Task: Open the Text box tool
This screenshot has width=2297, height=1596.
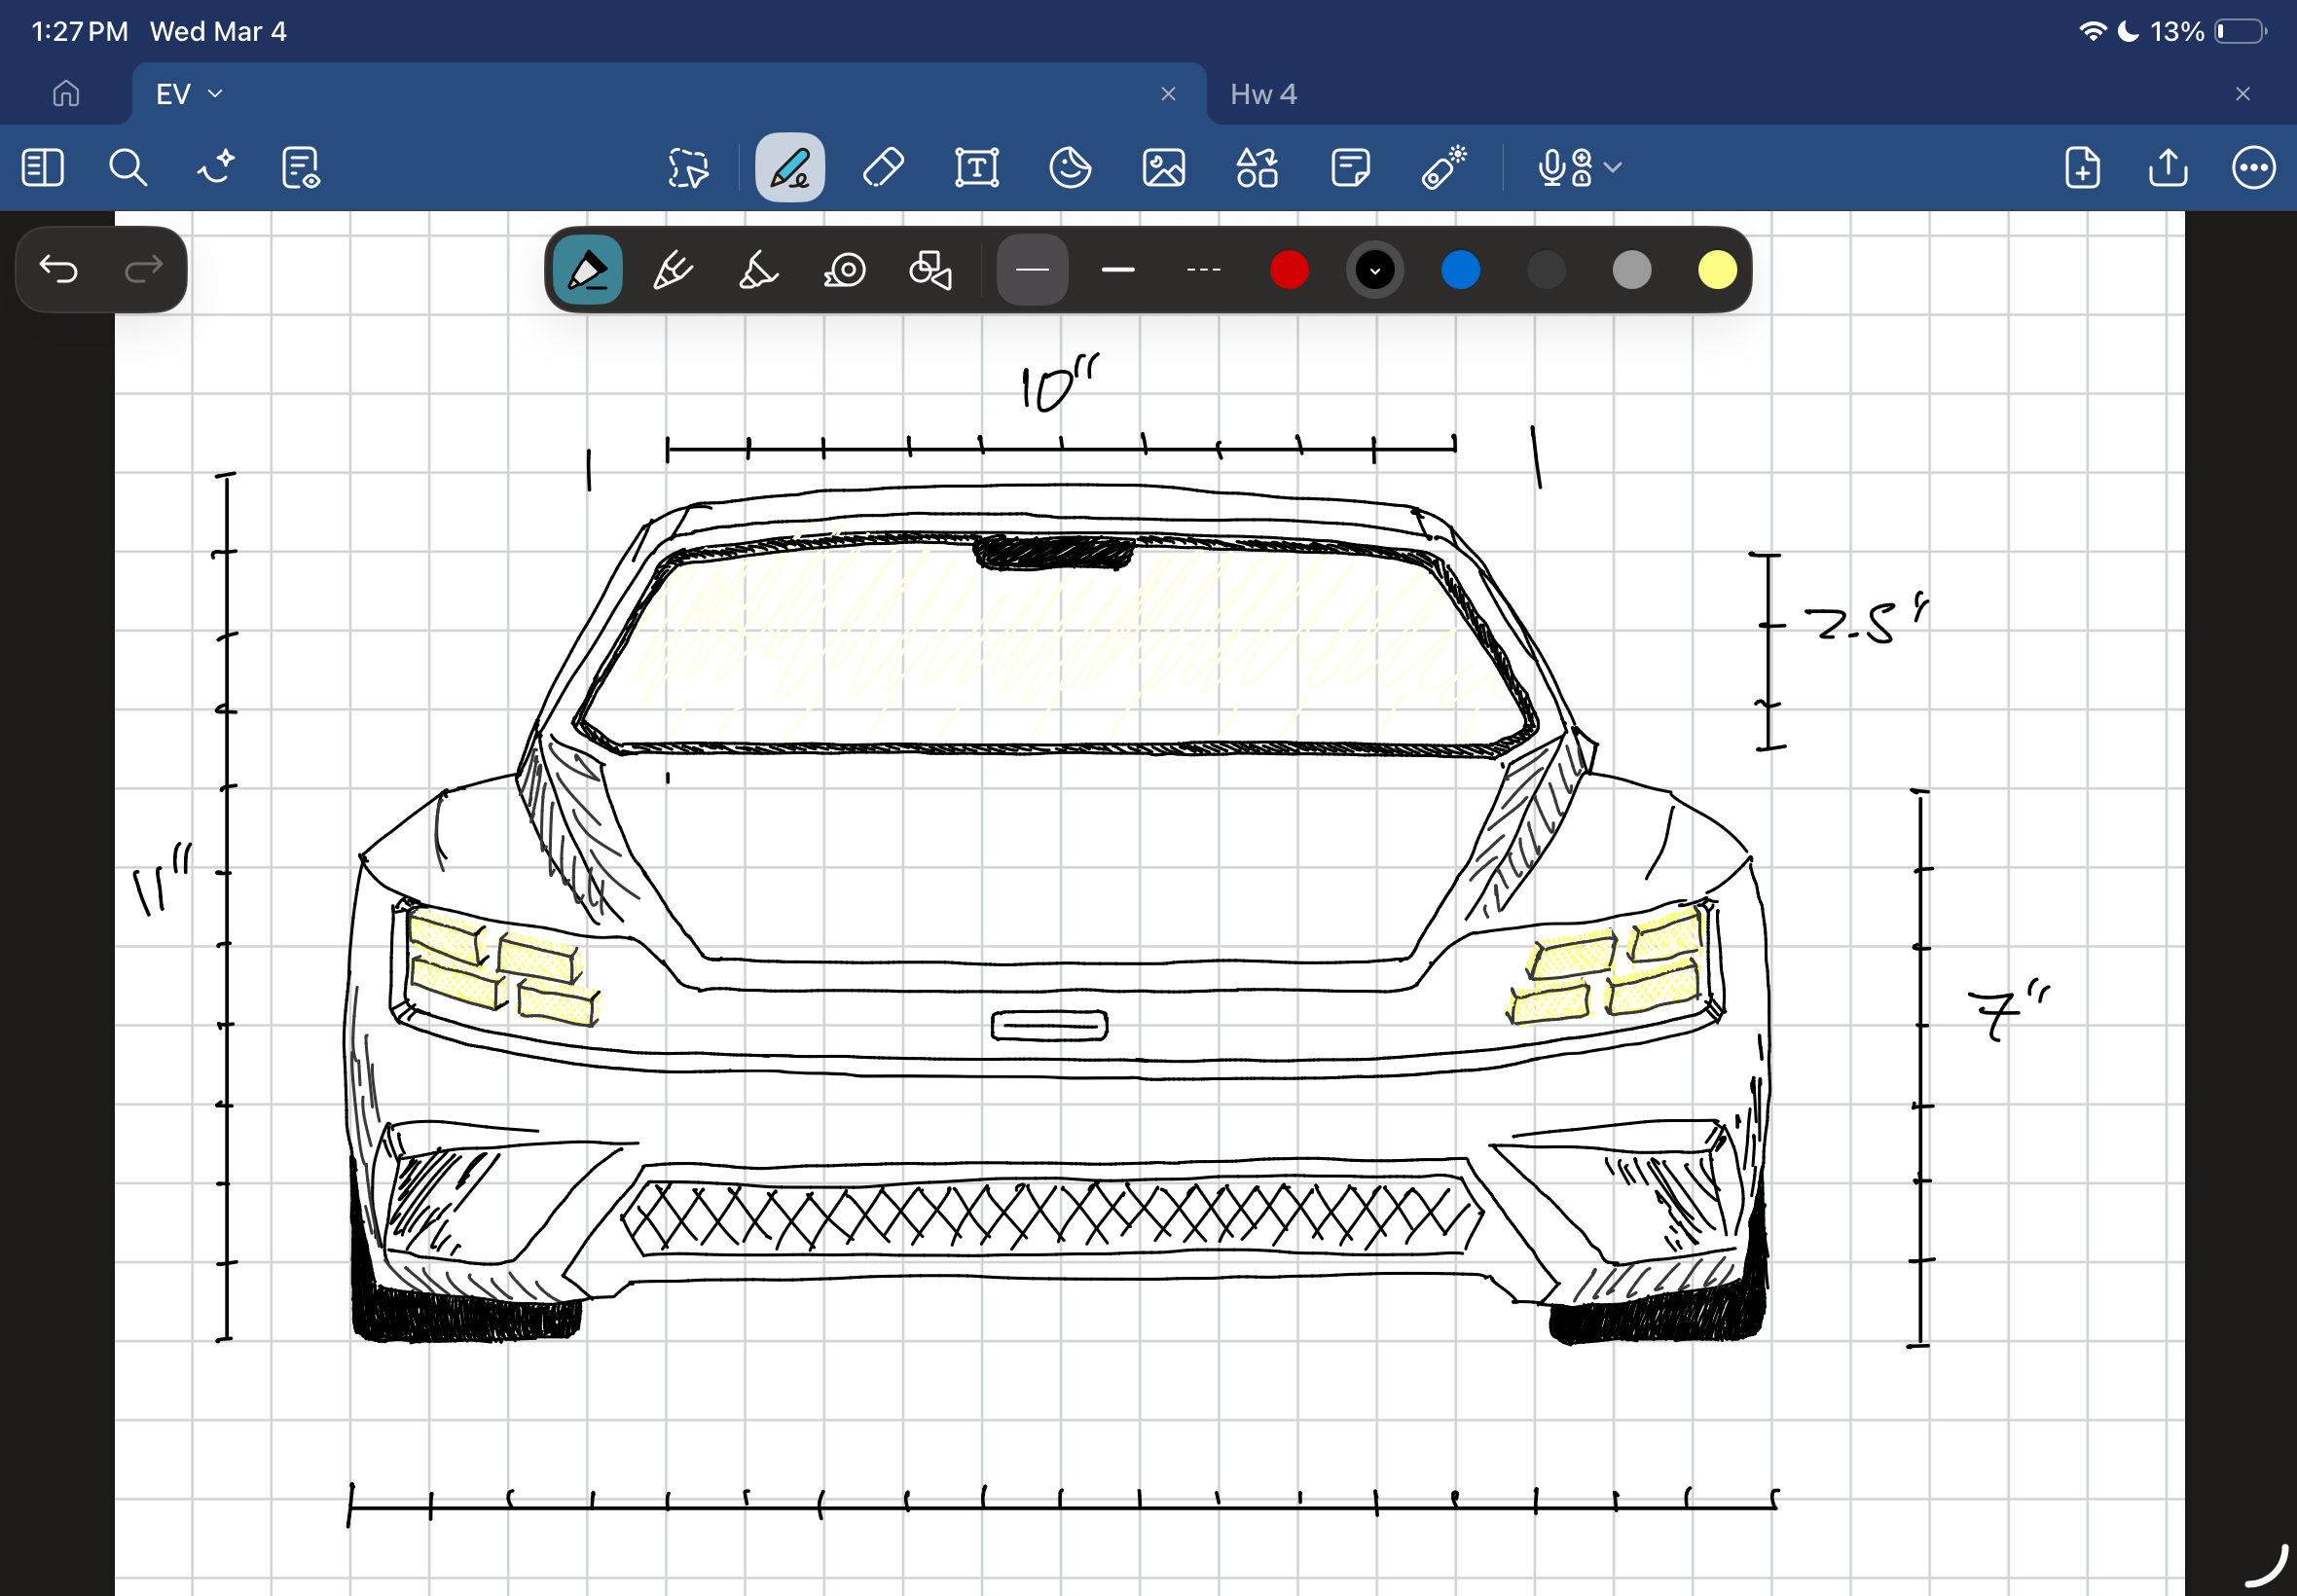Action: tap(976, 167)
